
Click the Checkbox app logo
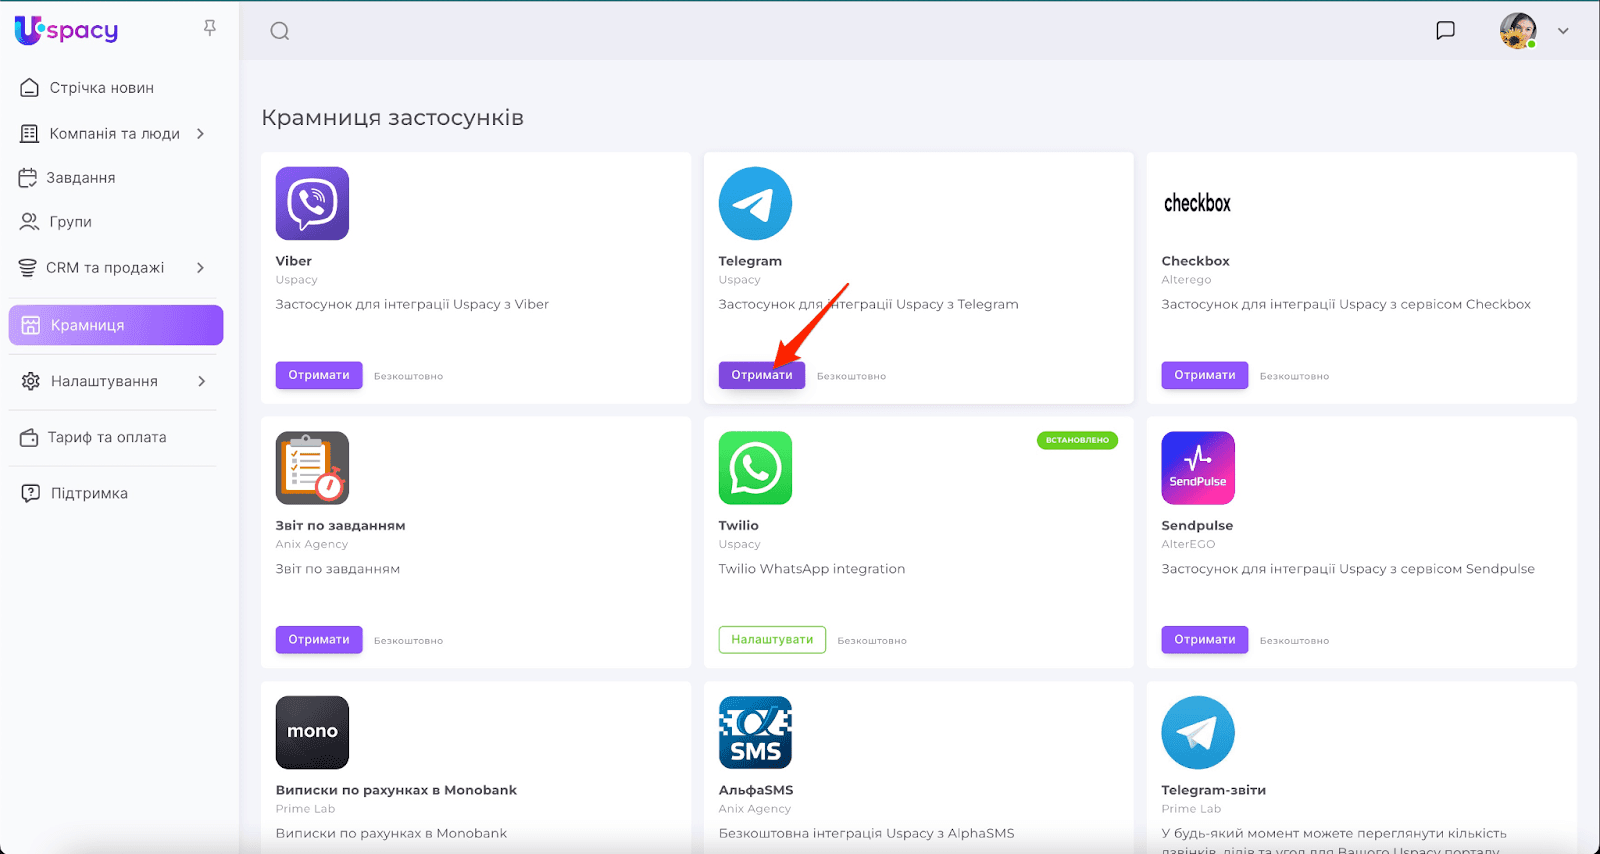(x=1197, y=203)
